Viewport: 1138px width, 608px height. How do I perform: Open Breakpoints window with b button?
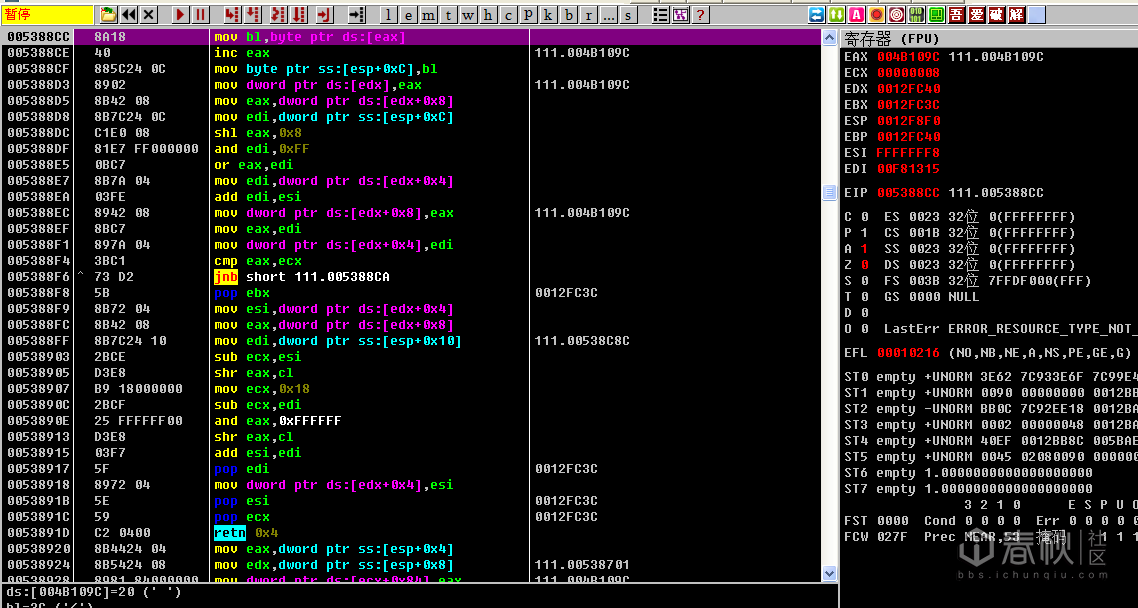568,15
